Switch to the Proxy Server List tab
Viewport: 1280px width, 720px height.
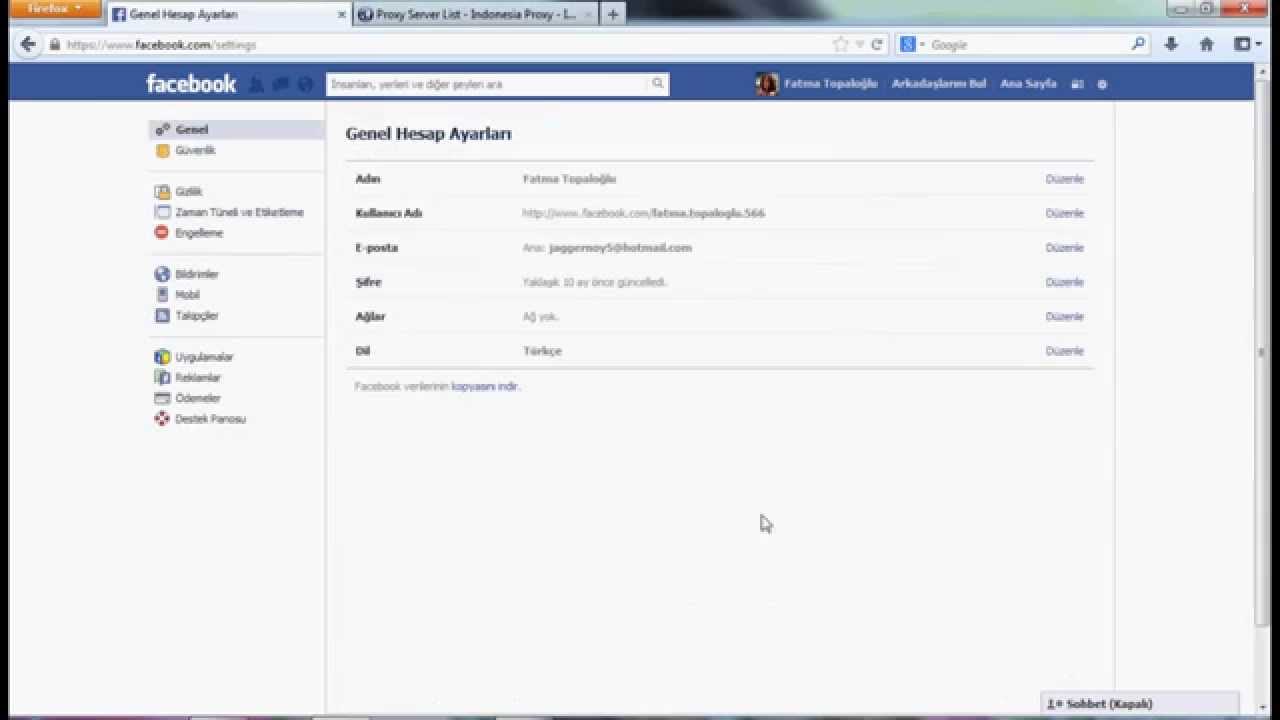[x=477, y=14]
